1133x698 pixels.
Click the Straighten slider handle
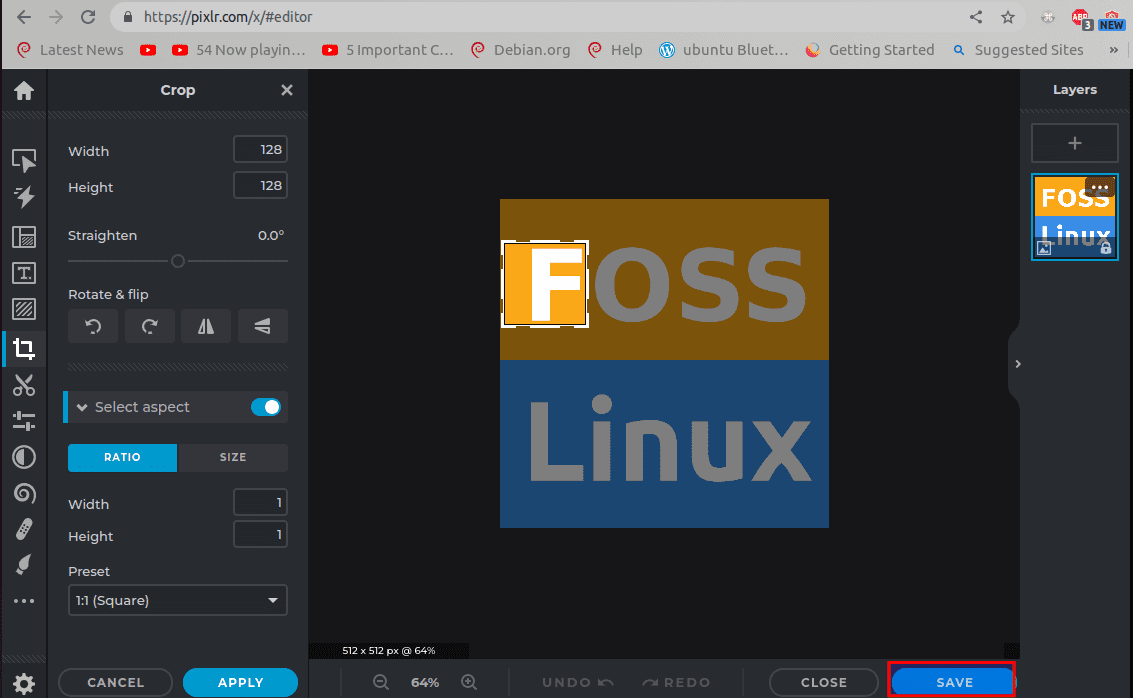(x=178, y=261)
